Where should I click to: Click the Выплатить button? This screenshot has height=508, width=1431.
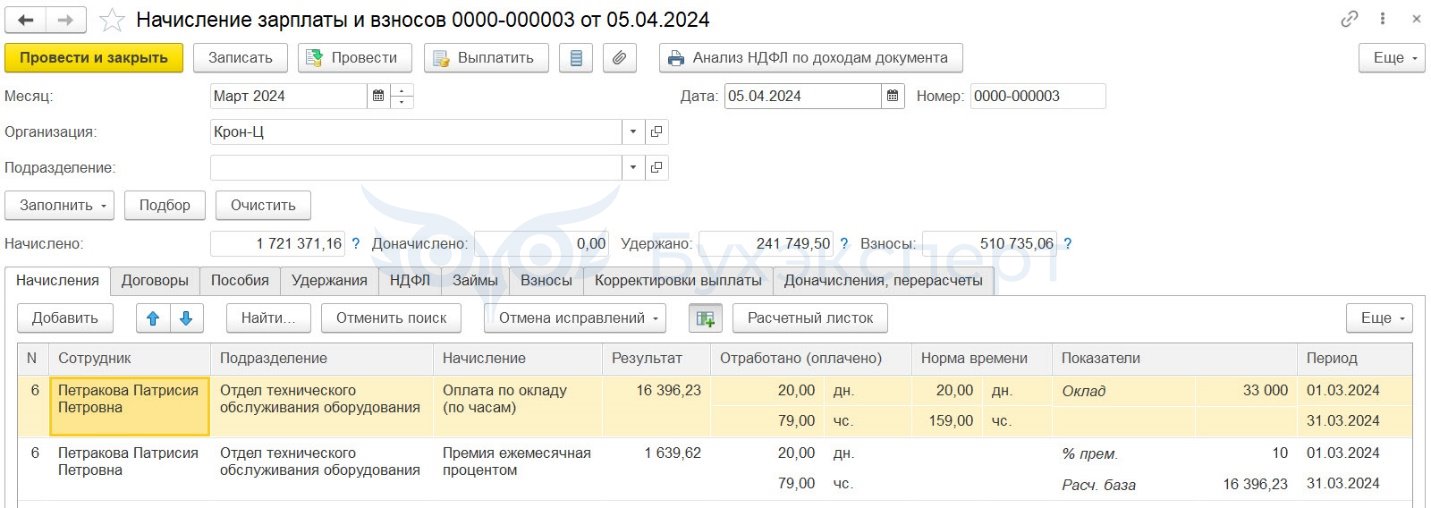[x=485, y=58]
